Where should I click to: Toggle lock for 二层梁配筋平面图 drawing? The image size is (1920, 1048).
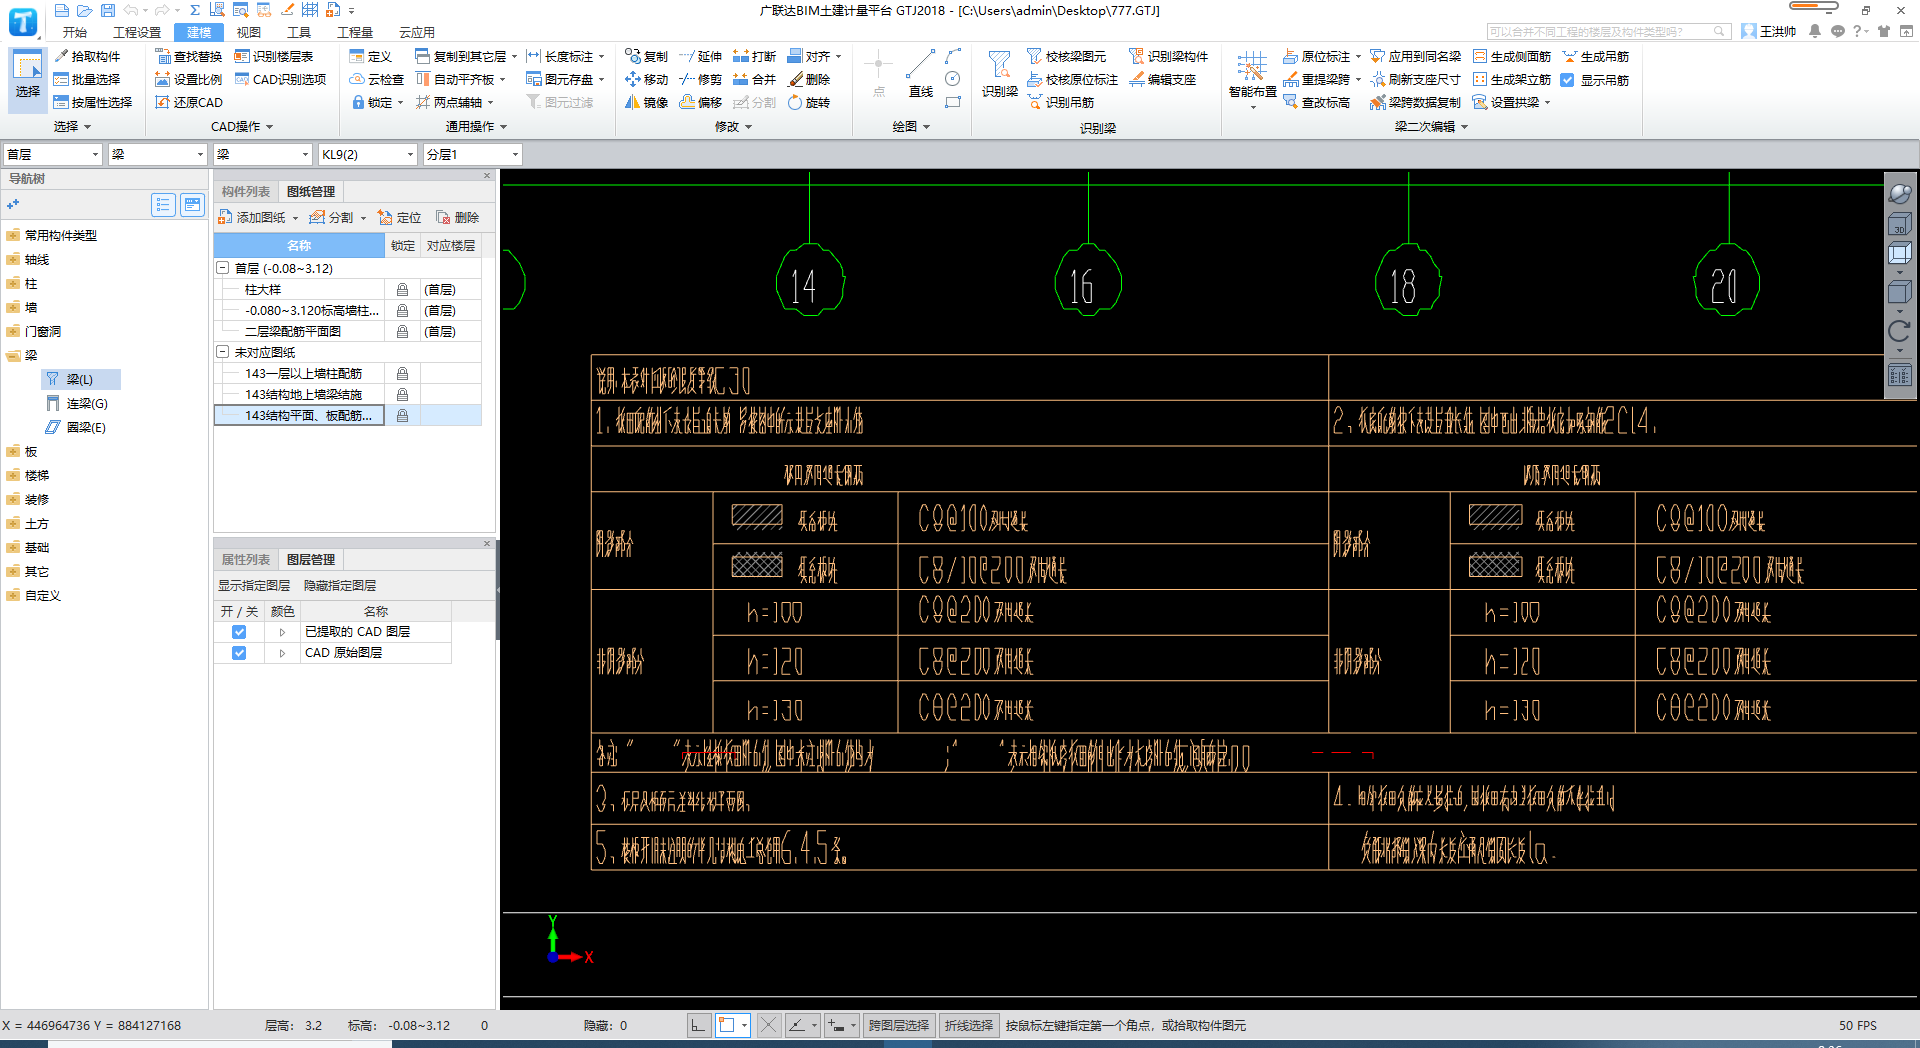click(x=402, y=332)
